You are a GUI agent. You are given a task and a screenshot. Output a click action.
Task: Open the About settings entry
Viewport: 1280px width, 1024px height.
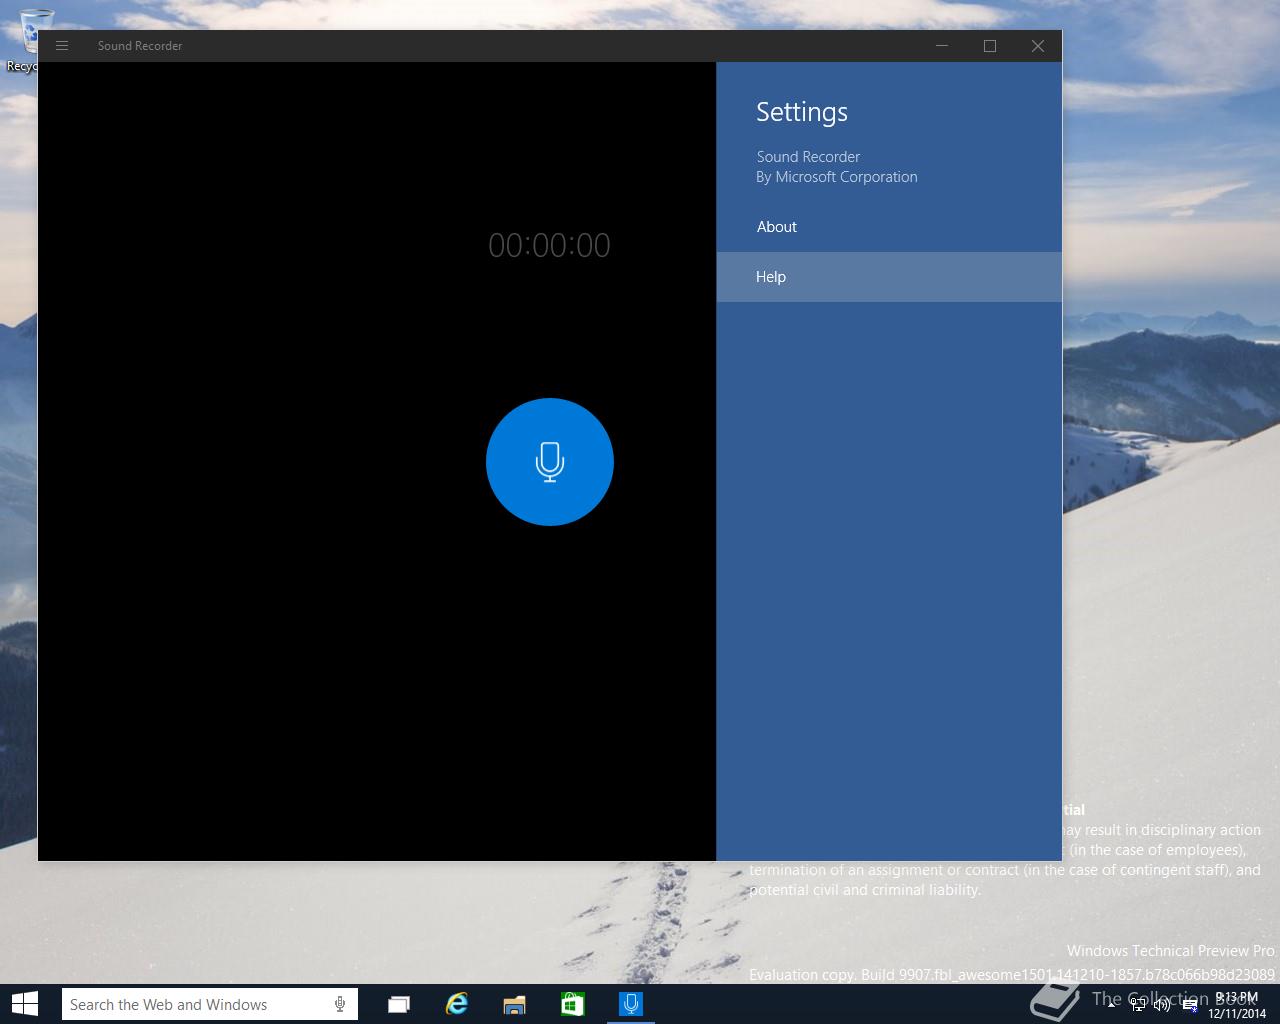coord(889,227)
